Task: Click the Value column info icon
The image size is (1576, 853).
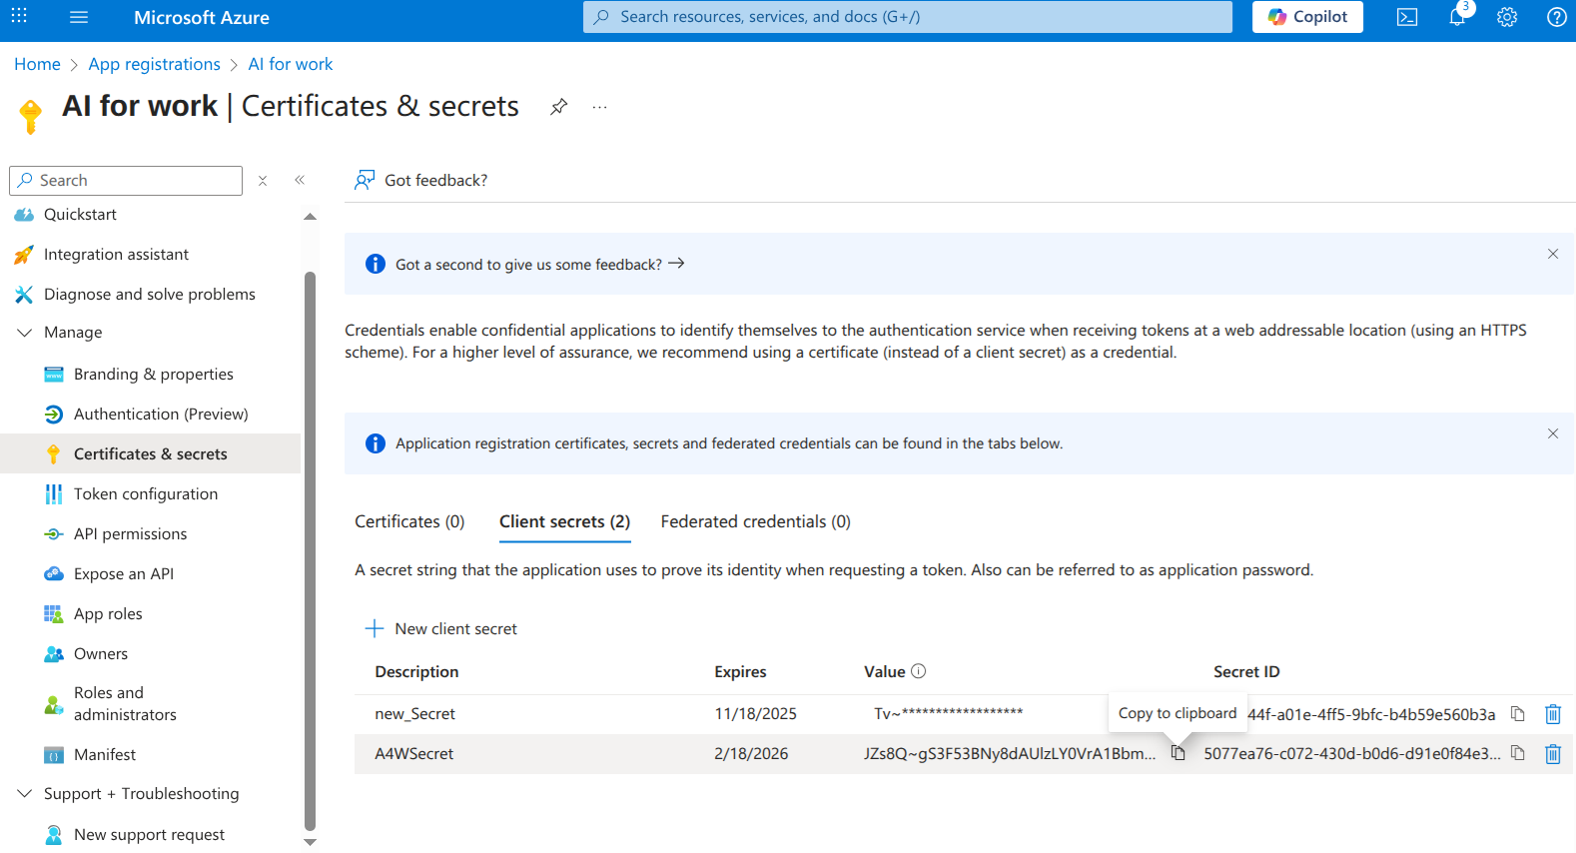Action: click(918, 671)
